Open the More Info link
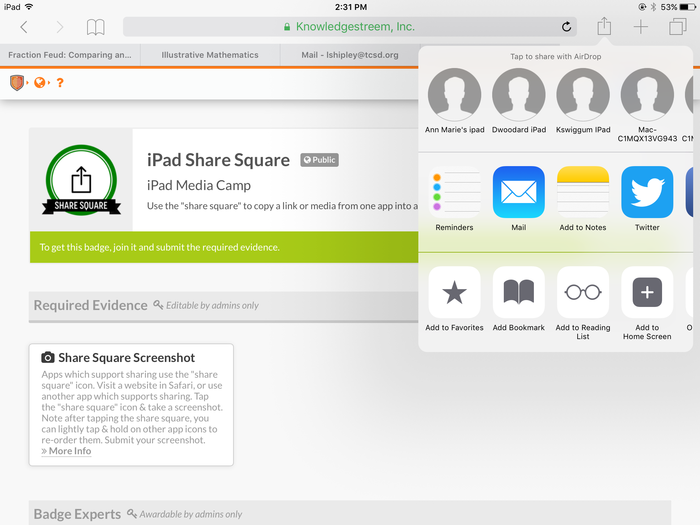The image size is (700, 525). tap(69, 451)
